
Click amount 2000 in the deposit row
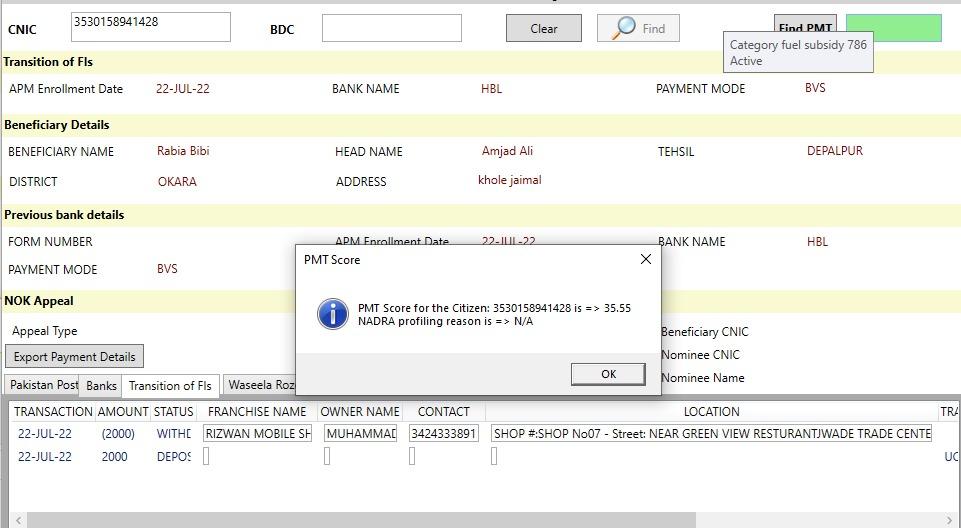(115, 456)
